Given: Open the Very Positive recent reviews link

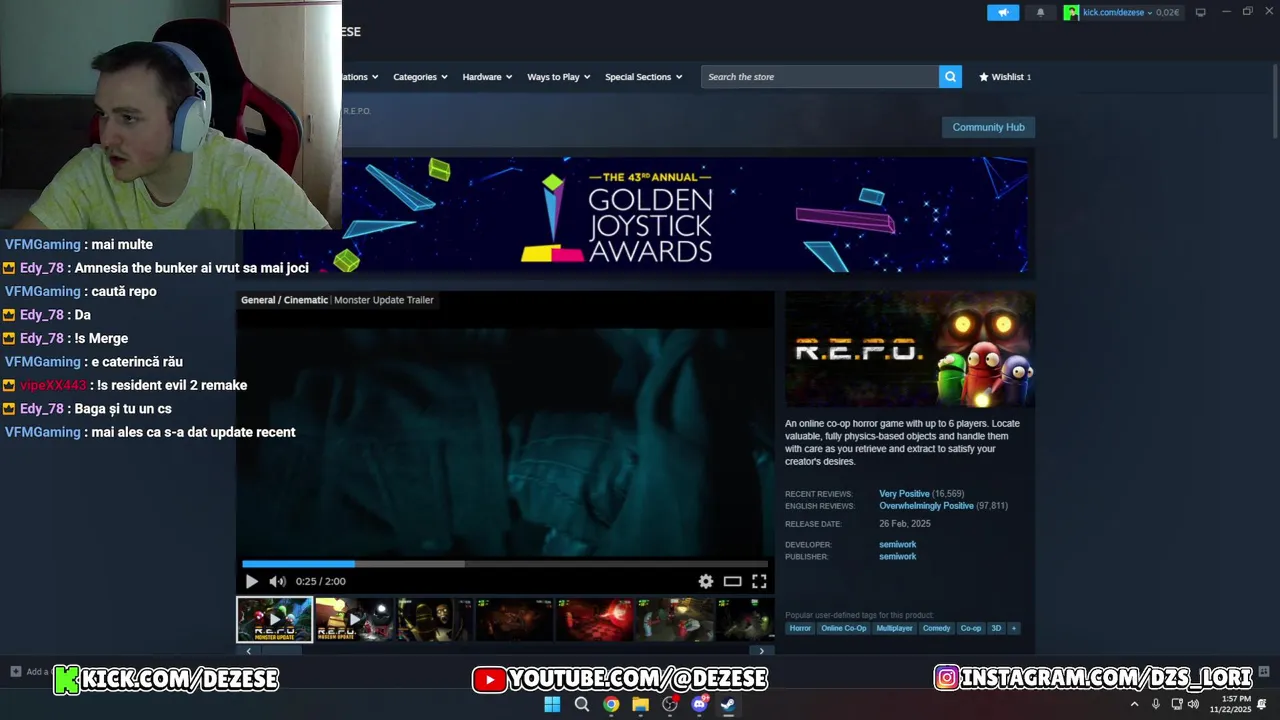Looking at the screenshot, I should point(904,494).
